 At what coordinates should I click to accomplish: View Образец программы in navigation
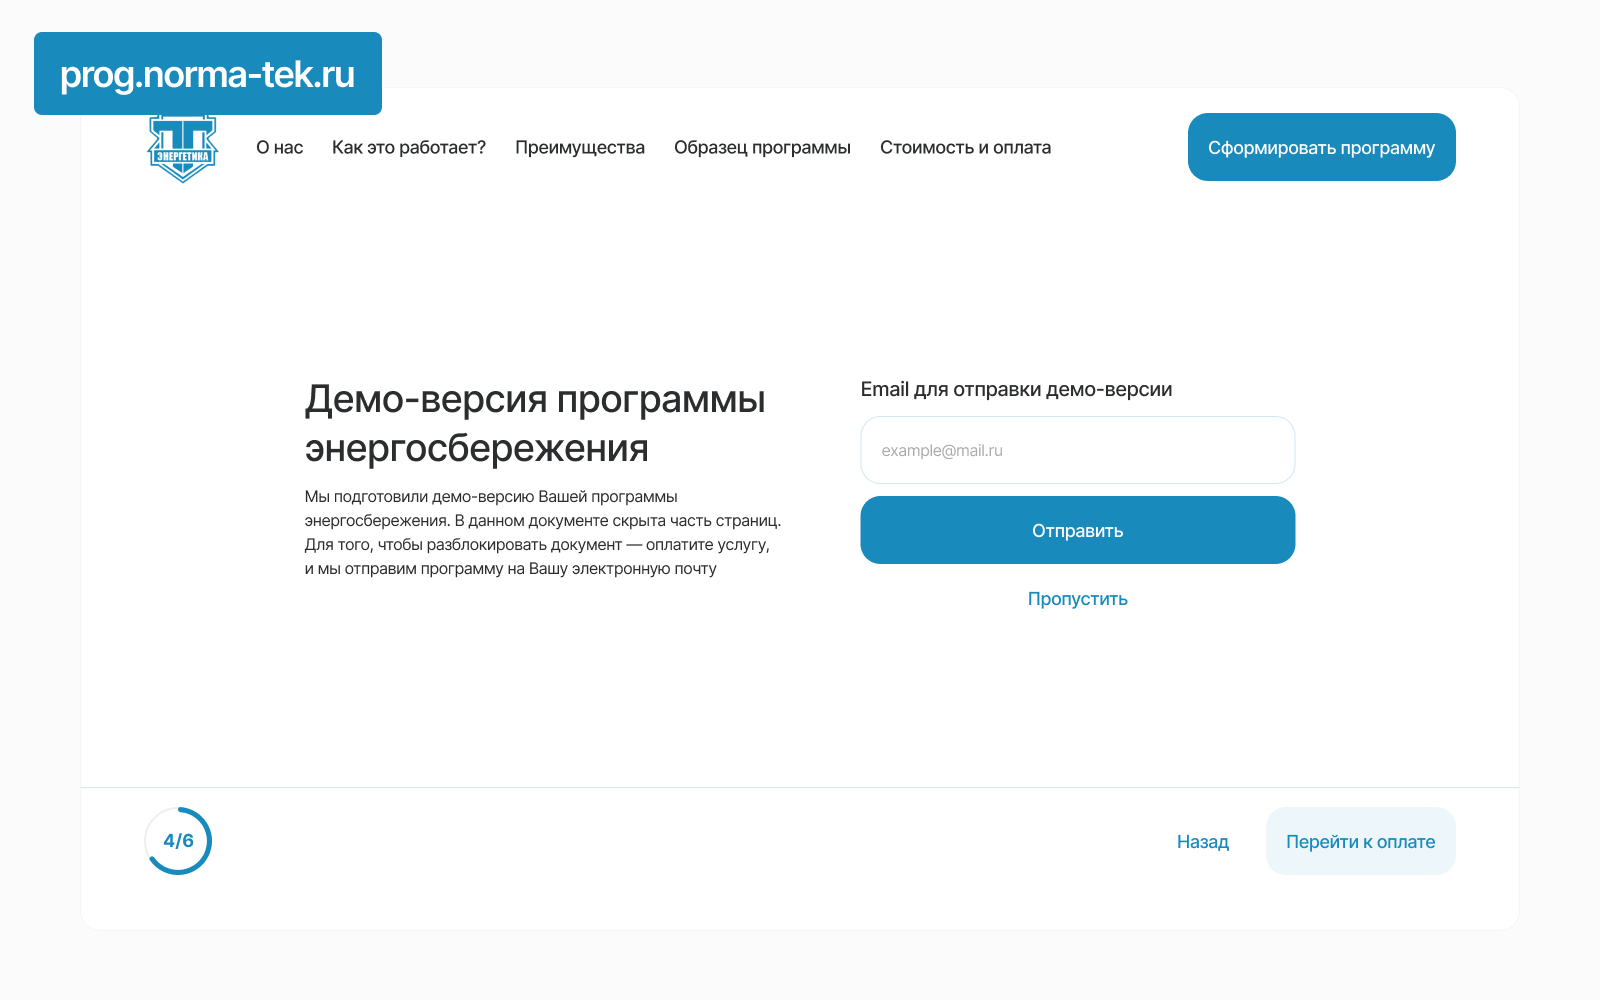(762, 148)
